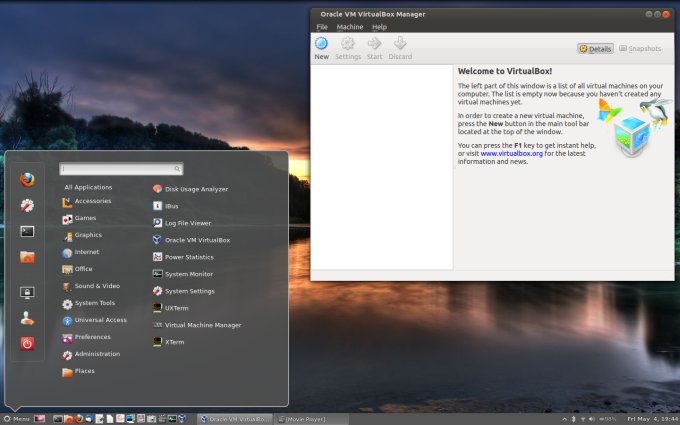This screenshot has width=680, height=425.
Task: Open the File menu in VirtualBox
Action: (x=322, y=27)
